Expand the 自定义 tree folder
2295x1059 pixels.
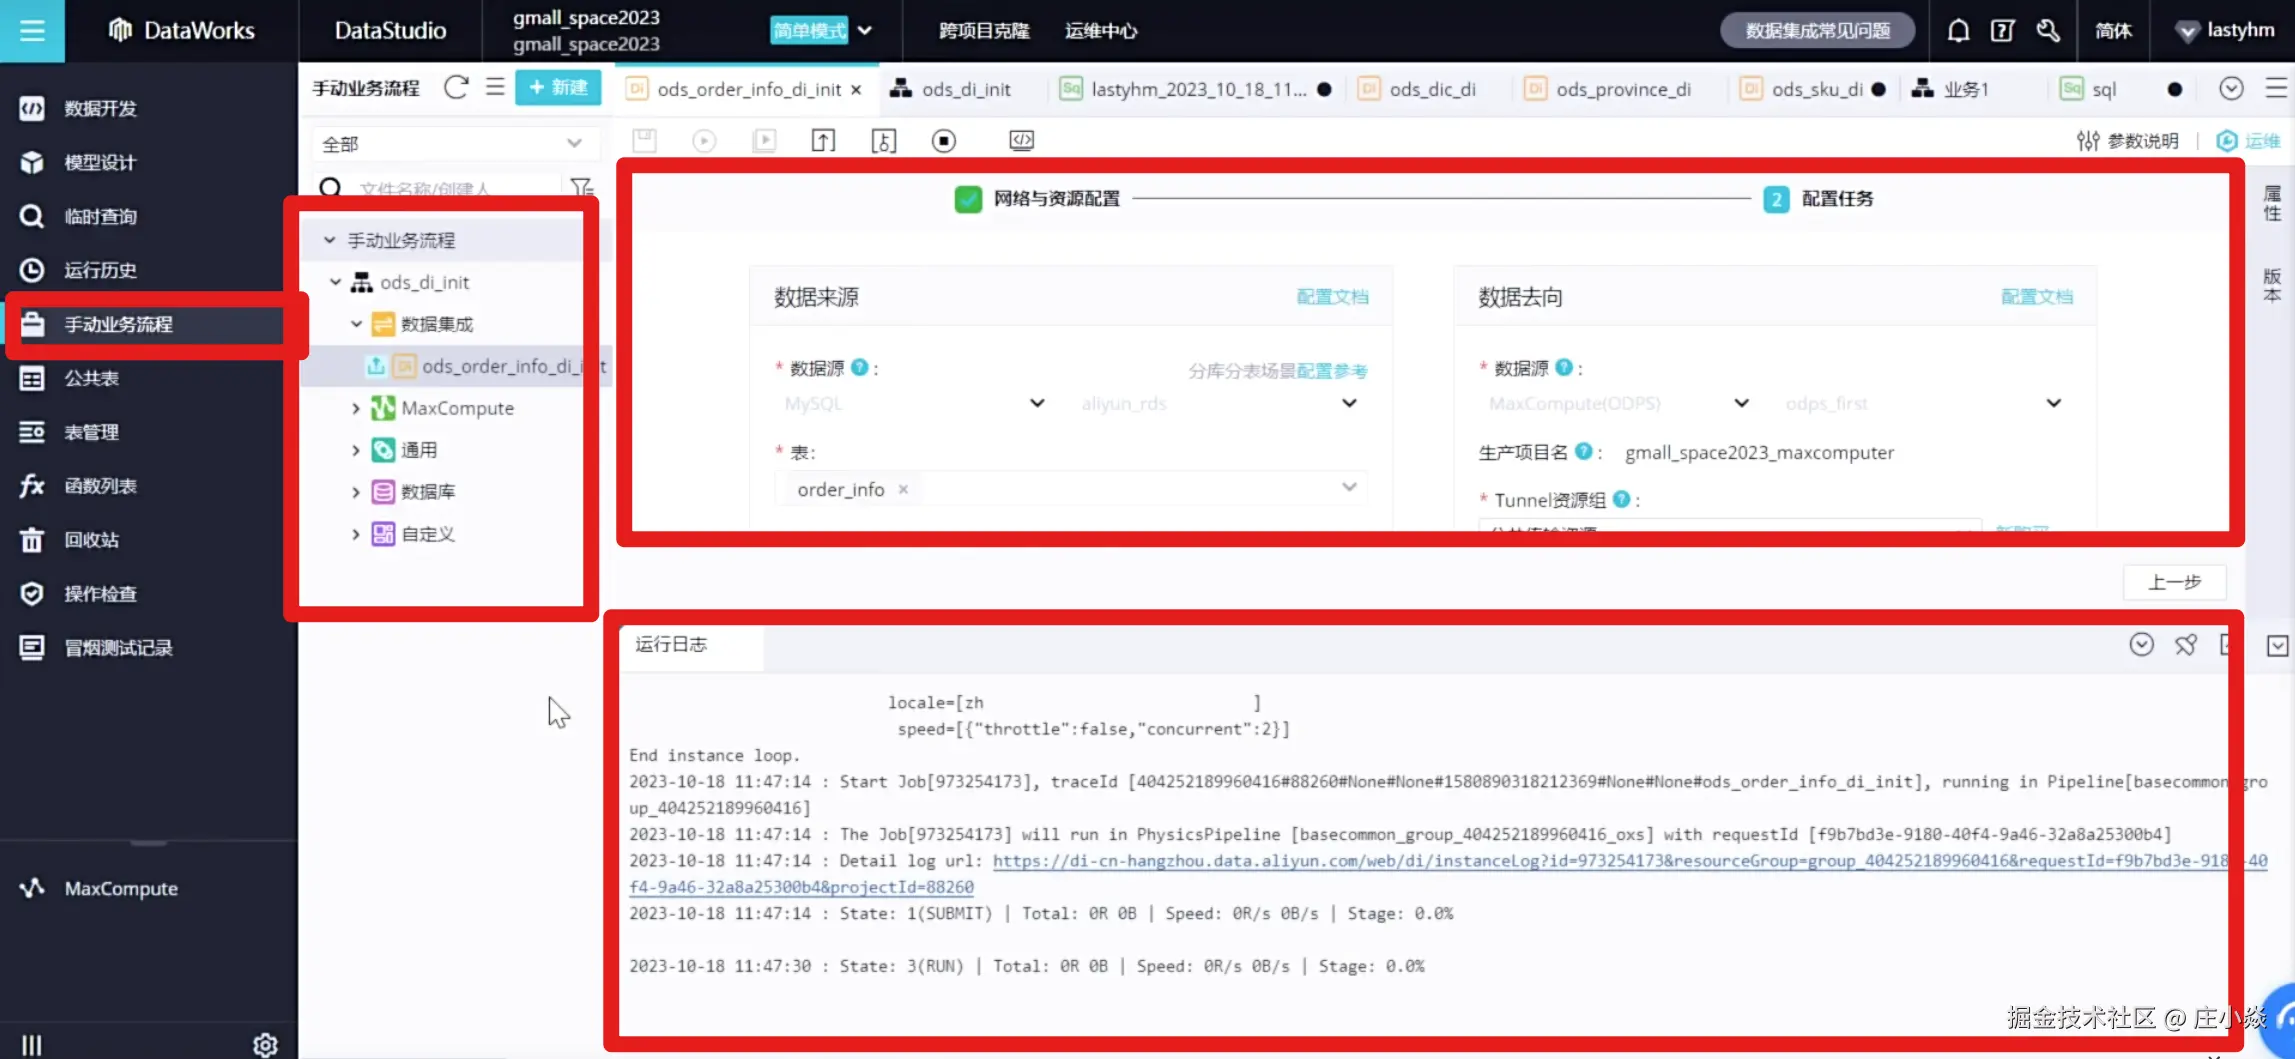coord(356,534)
